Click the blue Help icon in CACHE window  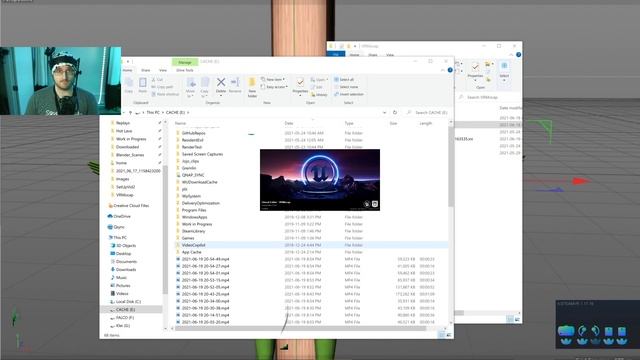coord(450,70)
